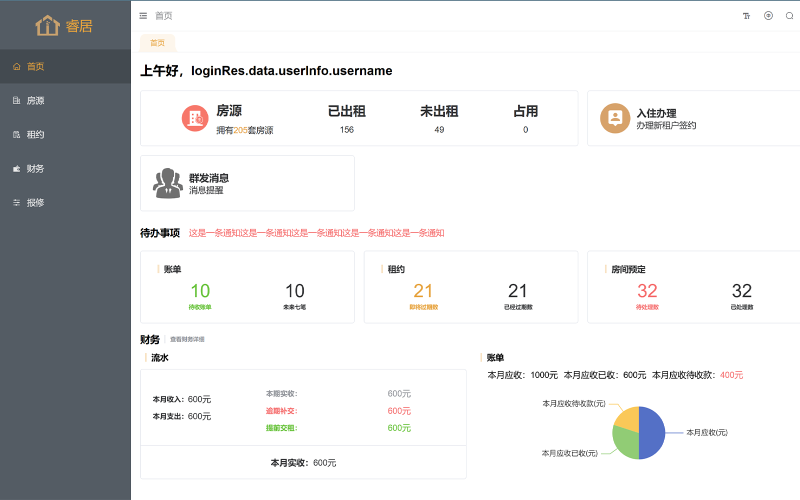The width and height of the screenshot is (800, 500).
Task: Click the 入住办理 person icon
Action: (x=614, y=119)
